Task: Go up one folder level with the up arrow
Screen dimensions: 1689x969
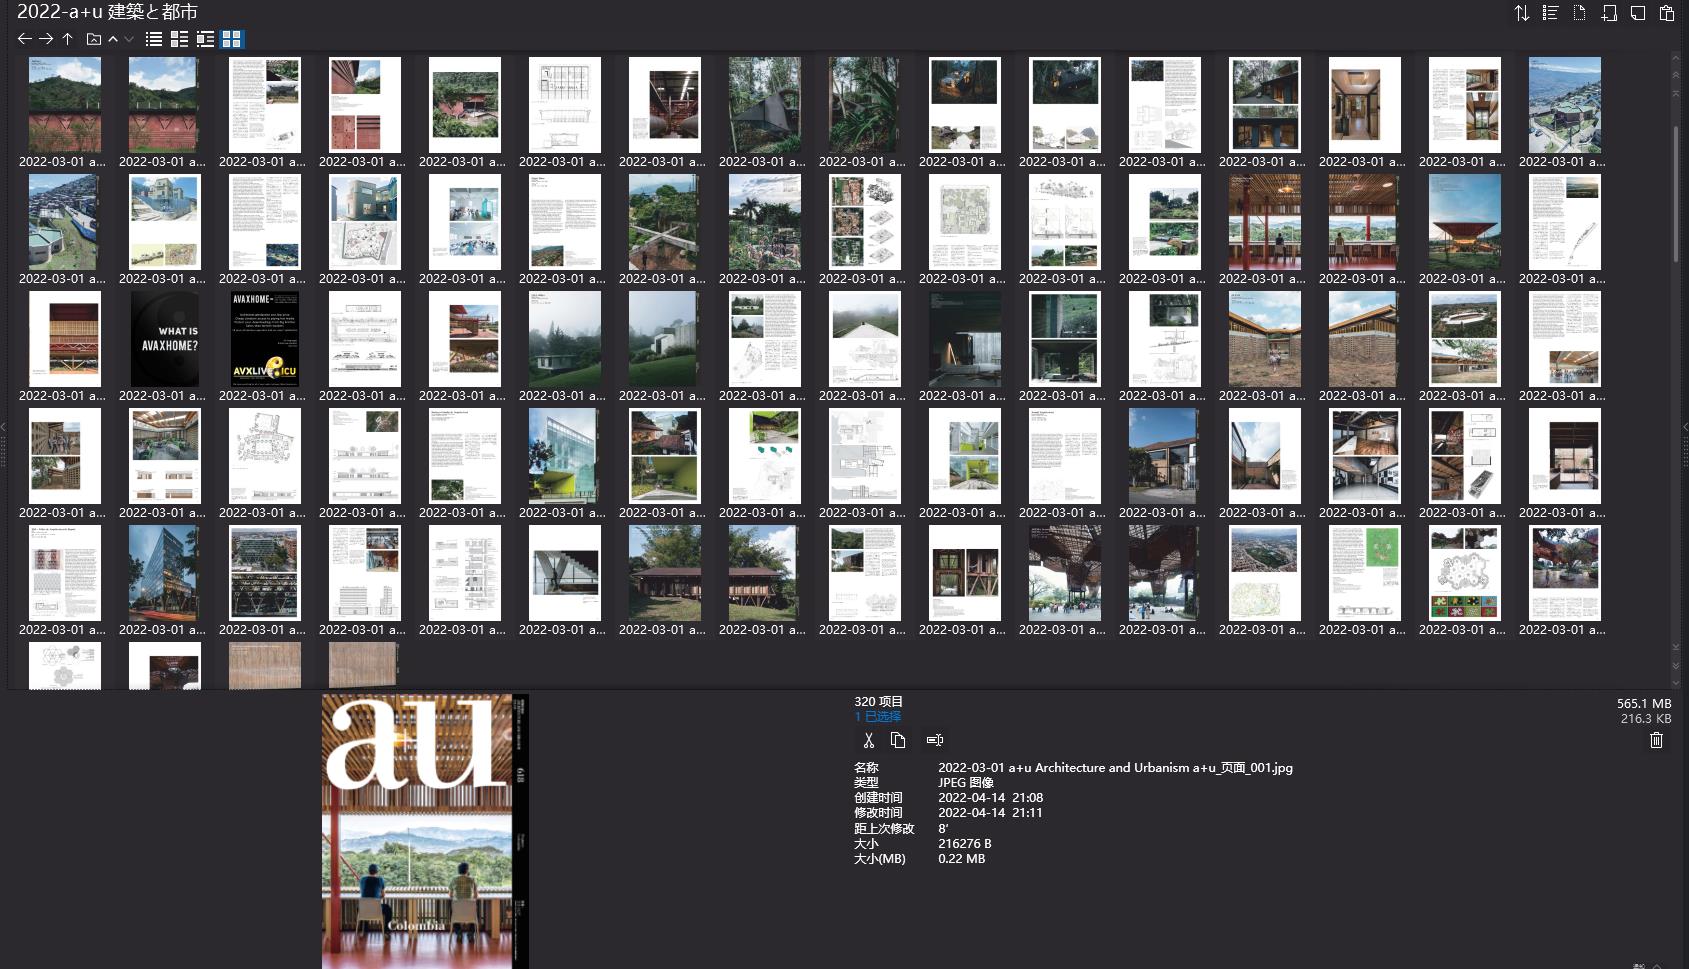Action: click(x=67, y=39)
